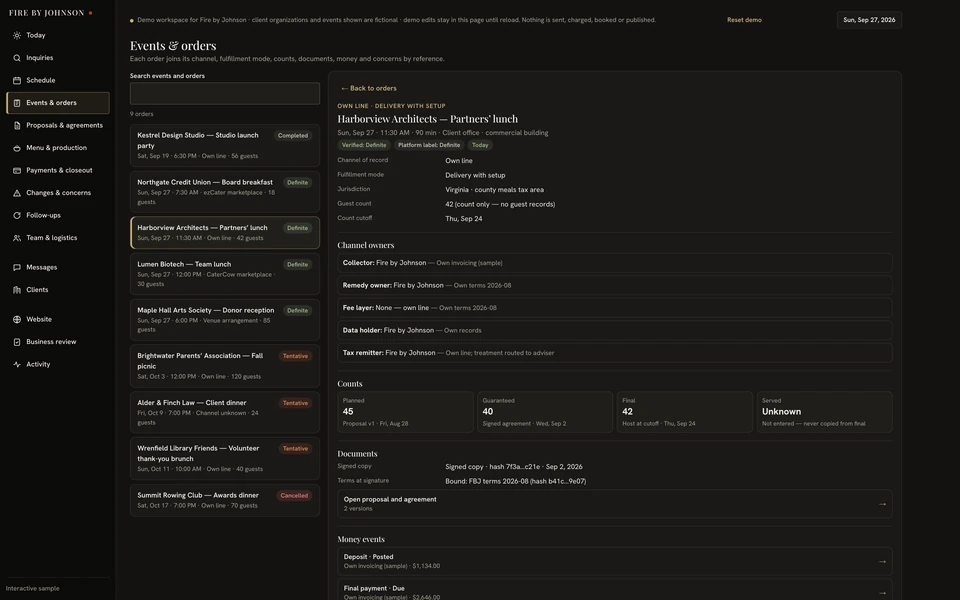Screen dimensions: 960x600
Task: Select the Lumen Biotech Team lunch order
Action: pyautogui.click(x=225, y=274)
